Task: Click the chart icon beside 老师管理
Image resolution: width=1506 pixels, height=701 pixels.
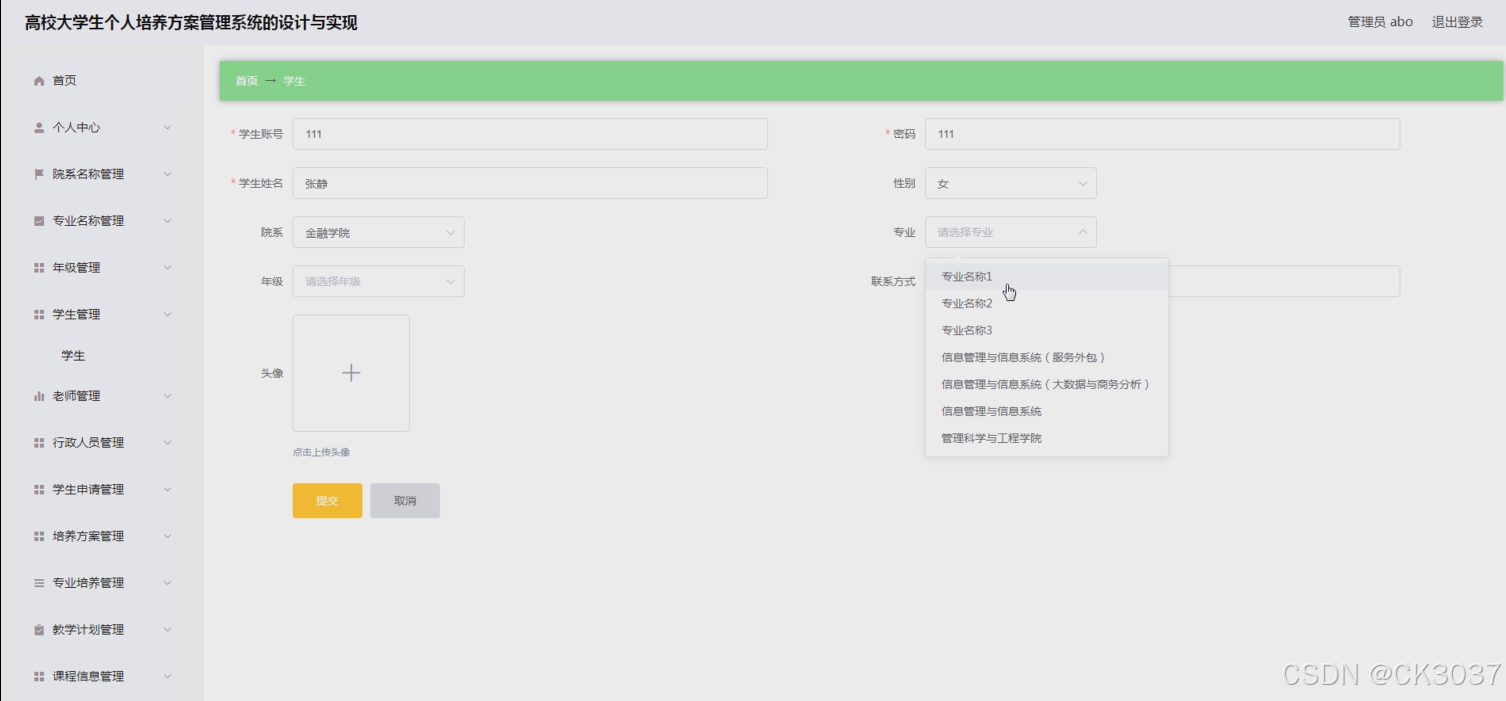Action: pos(37,395)
